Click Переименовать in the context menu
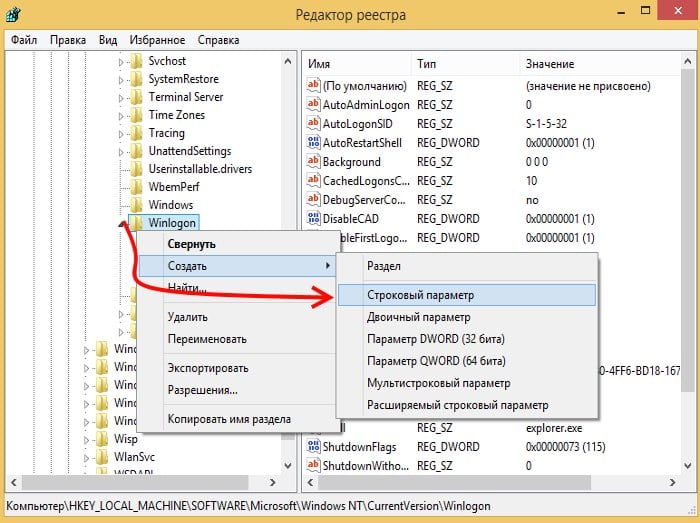The height and width of the screenshot is (523, 700). point(207,339)
